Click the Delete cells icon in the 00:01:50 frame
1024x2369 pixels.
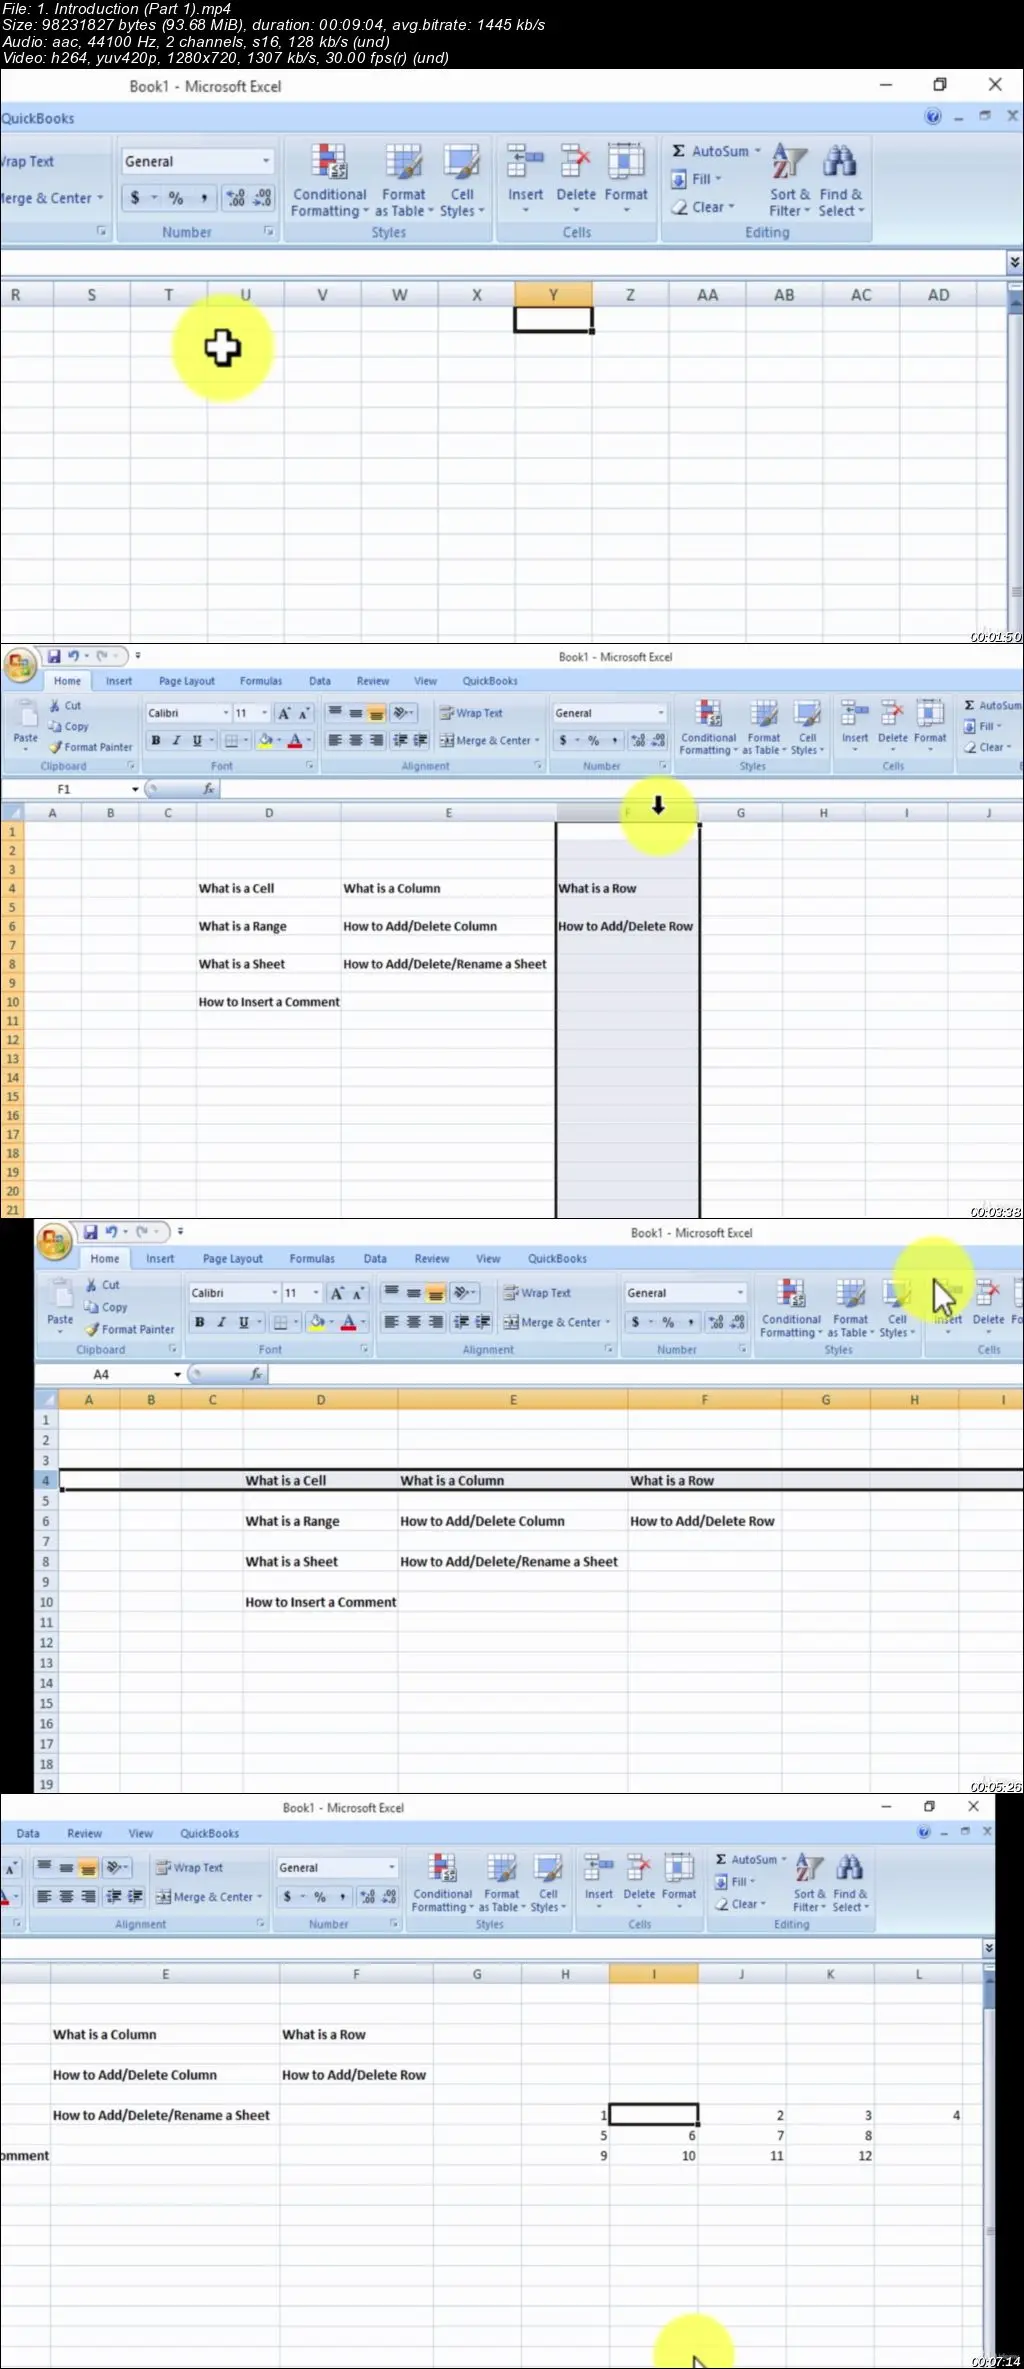[x=576, y=160]
